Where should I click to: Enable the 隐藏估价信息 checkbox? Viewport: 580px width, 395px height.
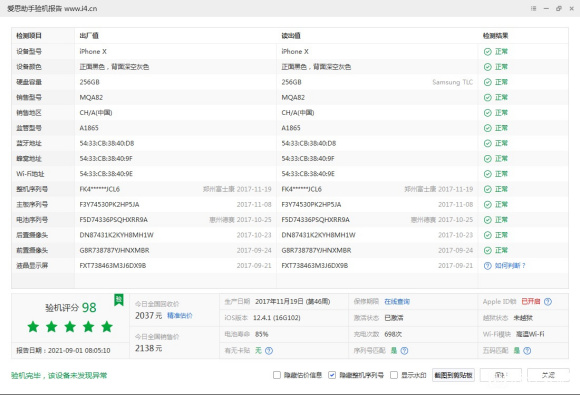point(277,375)
